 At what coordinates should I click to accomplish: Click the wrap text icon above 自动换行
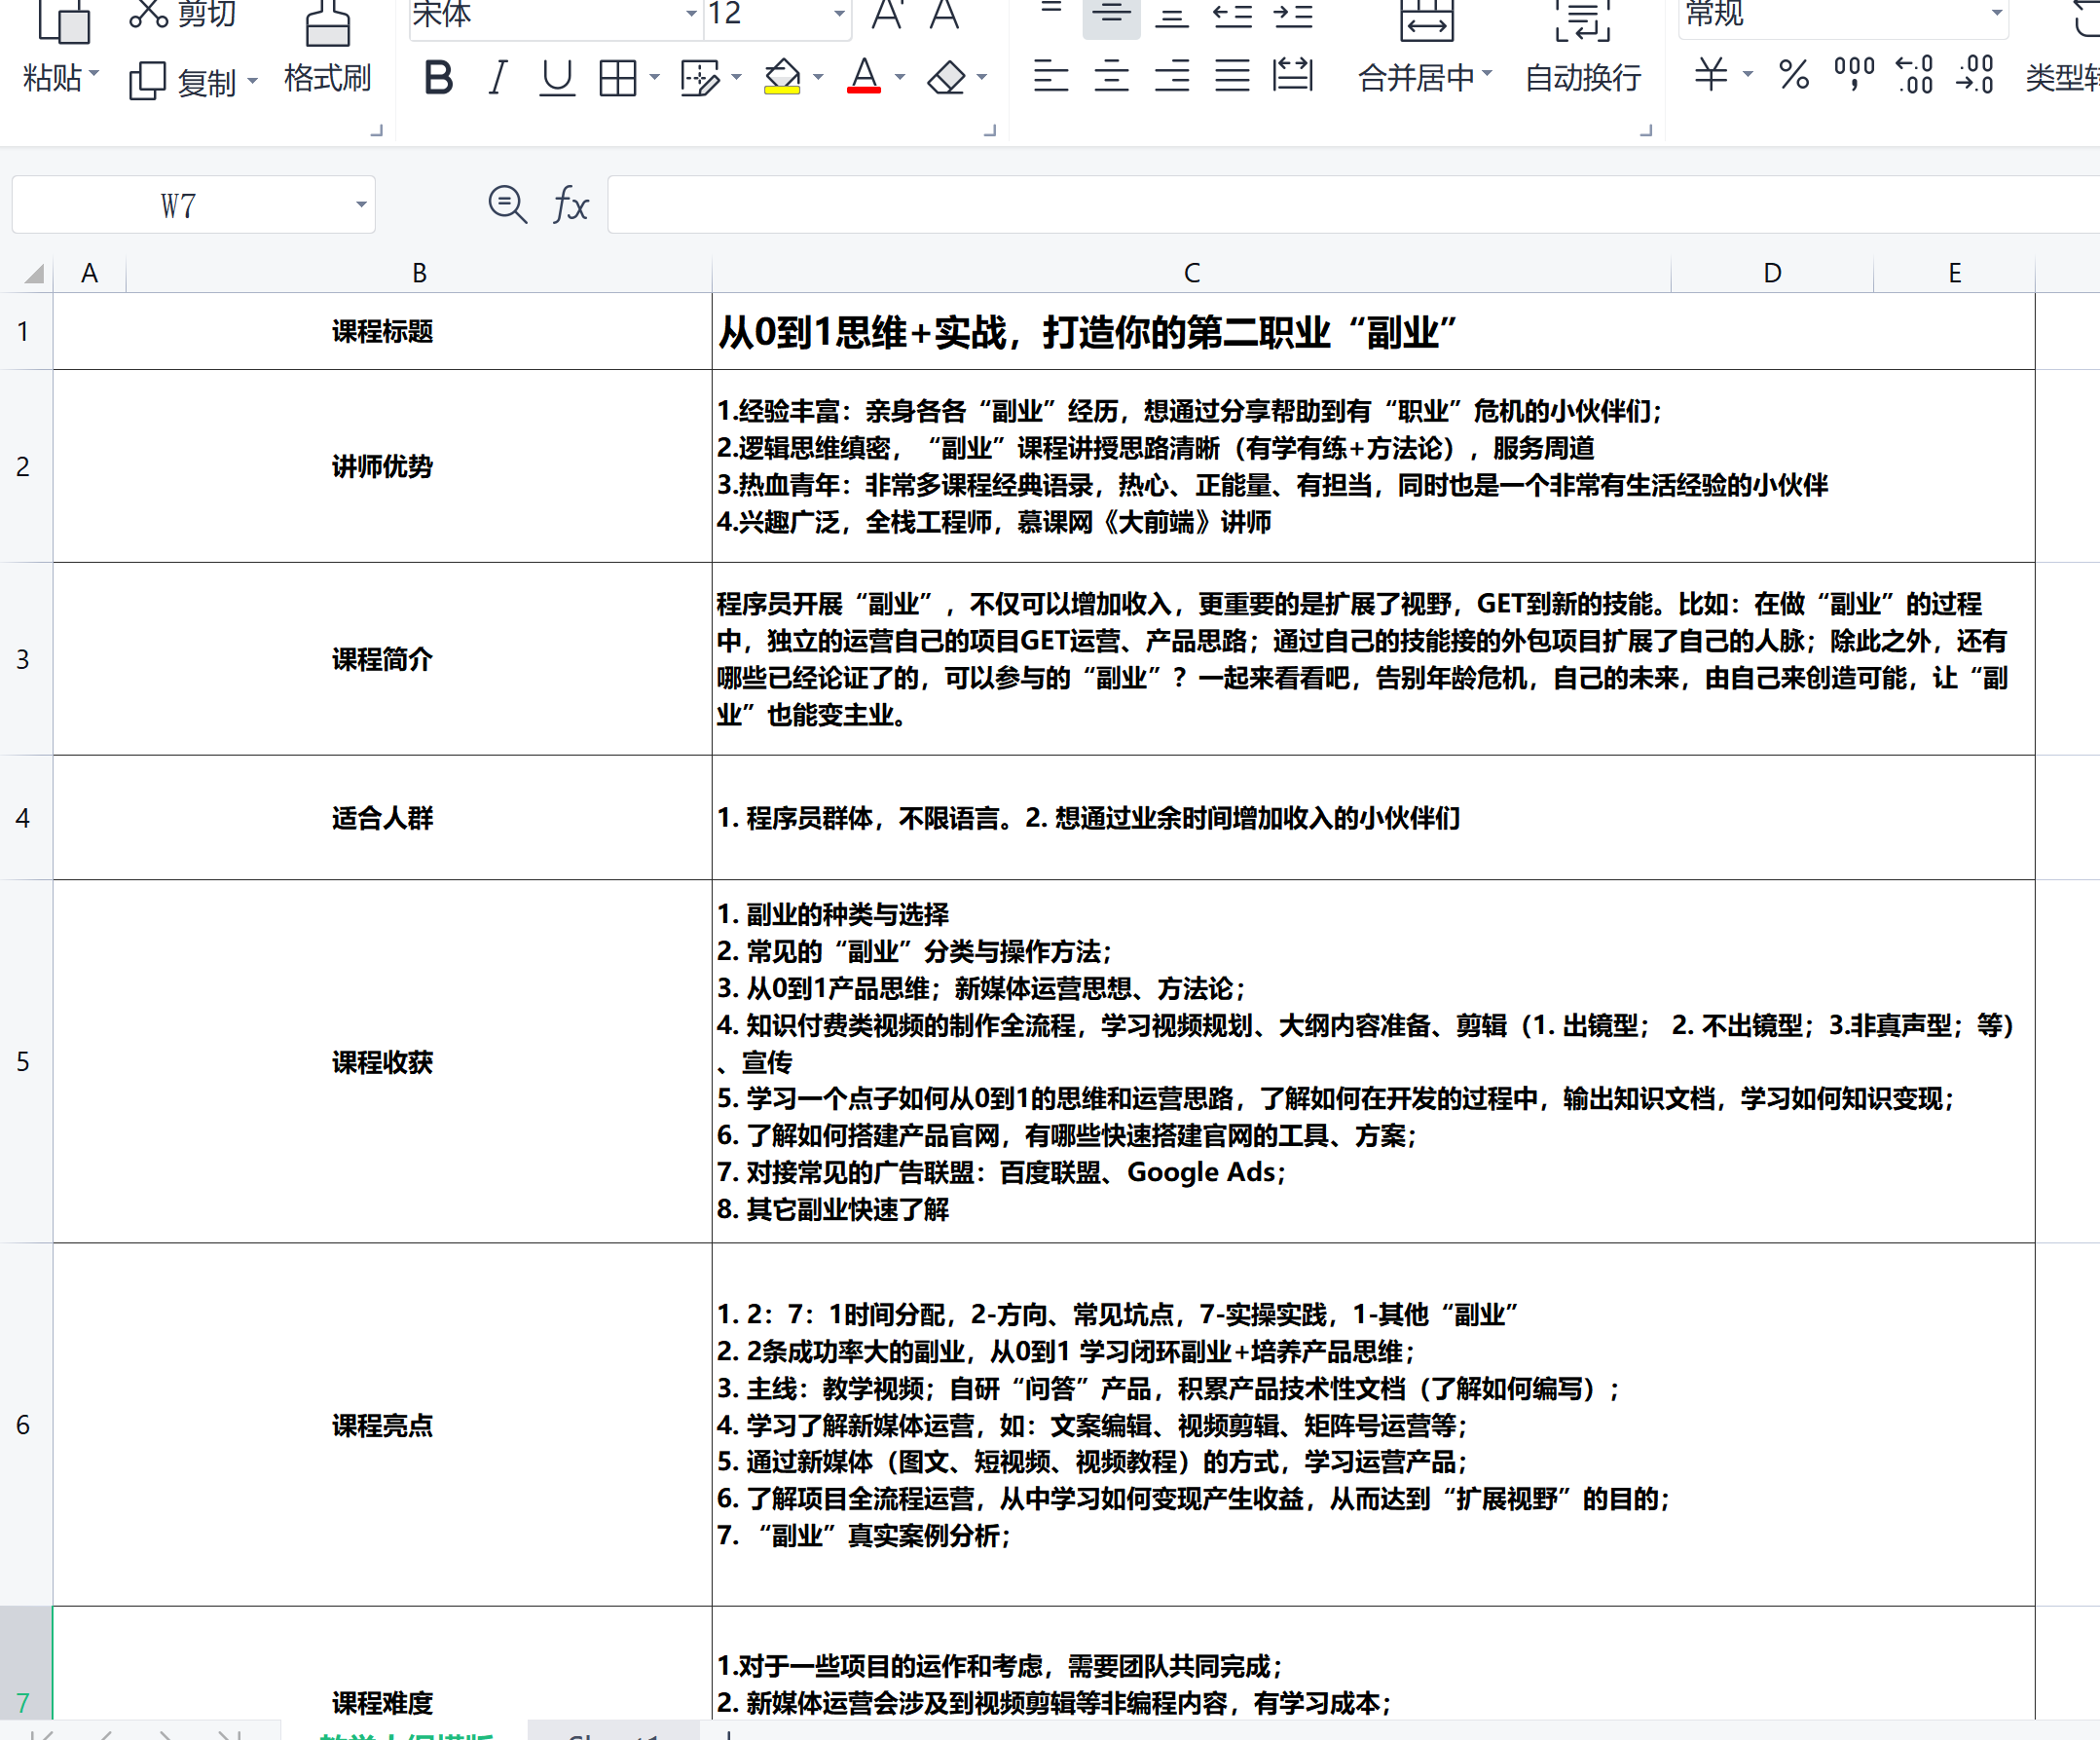1583,20
